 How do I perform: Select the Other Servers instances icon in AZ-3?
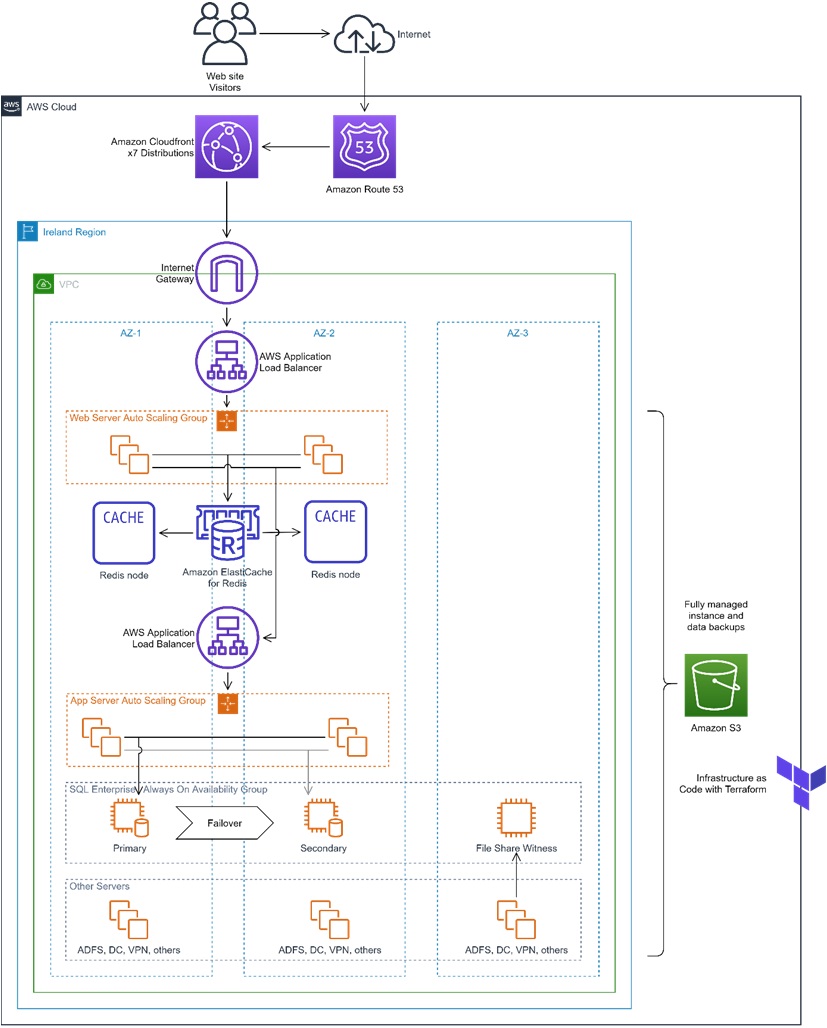tap(516, 919)
